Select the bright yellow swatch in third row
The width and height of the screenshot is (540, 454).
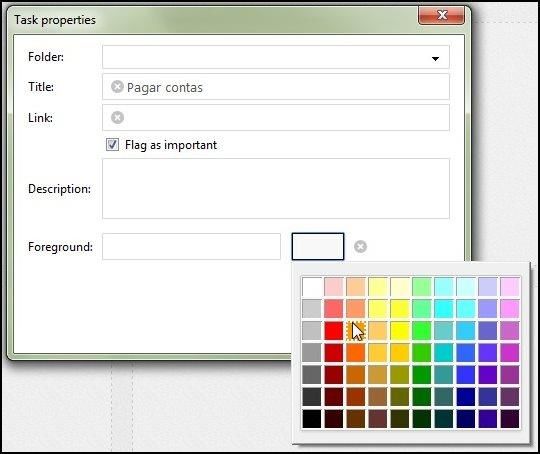click(400, 331)
